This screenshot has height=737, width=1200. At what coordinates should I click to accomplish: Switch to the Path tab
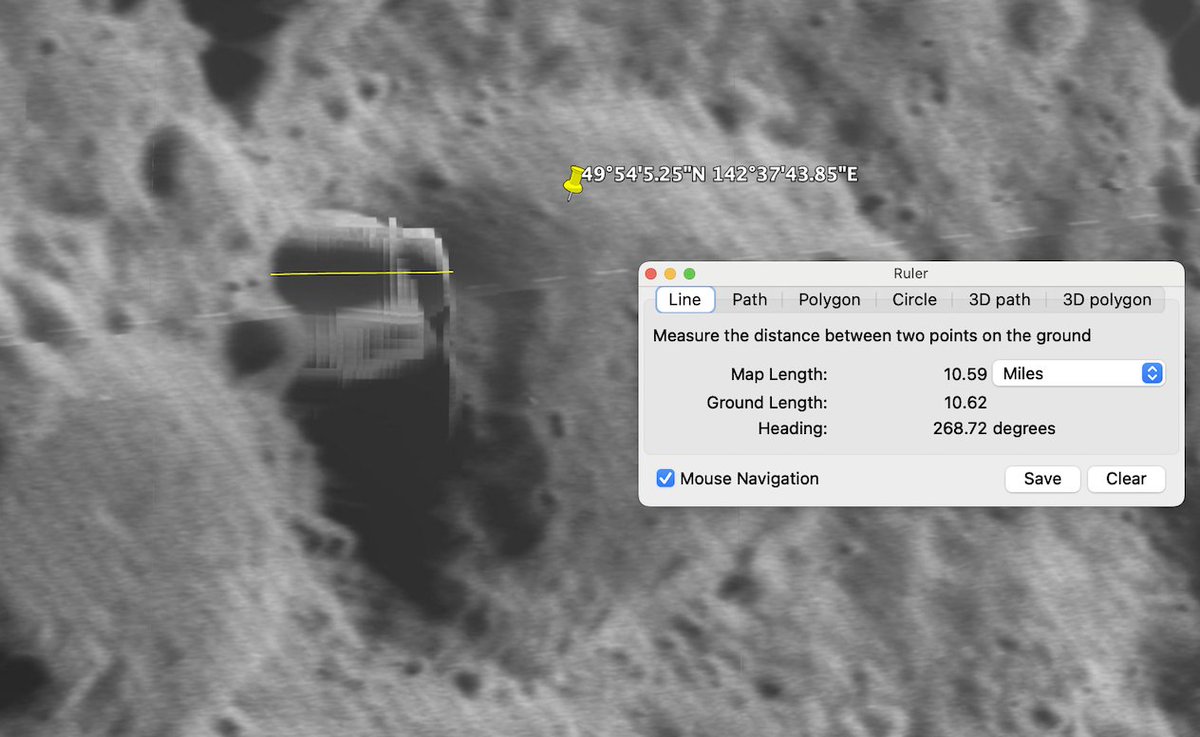(749, 299)
